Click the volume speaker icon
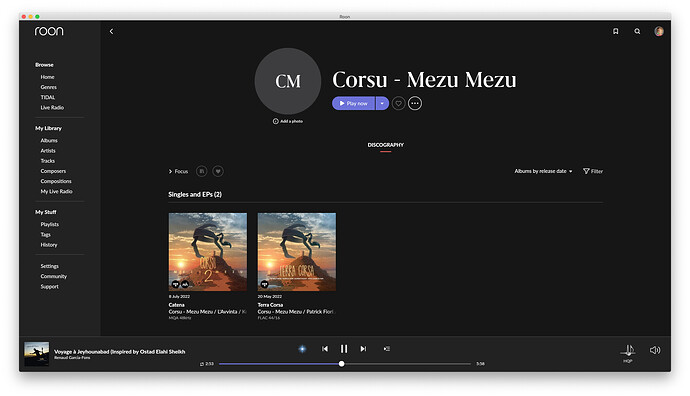This screenshot has height=396, width=690. pyautogui.click(x=655, y=350)
